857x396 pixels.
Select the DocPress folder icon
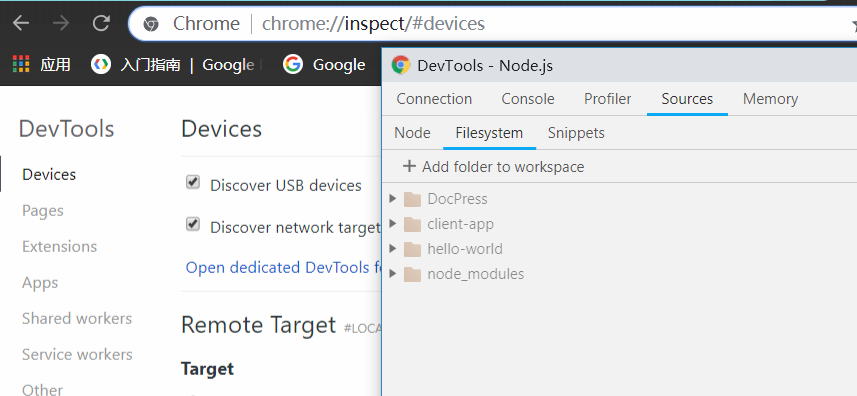click(x=412, y=199)
